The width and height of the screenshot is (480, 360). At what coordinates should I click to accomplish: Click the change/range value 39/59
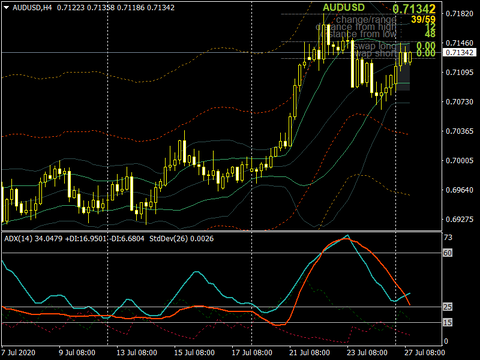(x=423, y=19)
